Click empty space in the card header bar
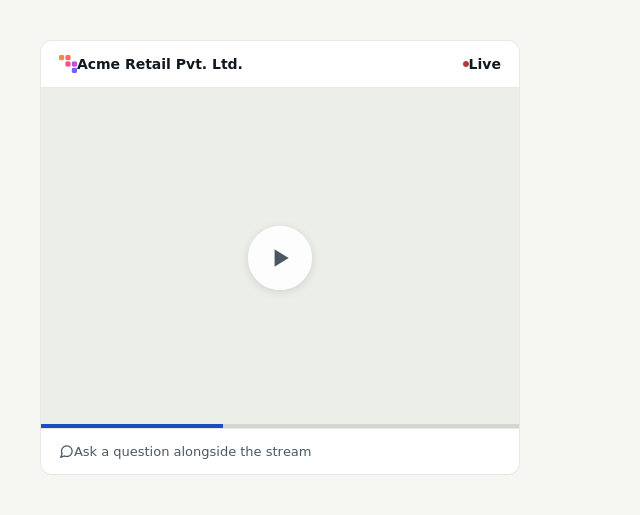 351,64
